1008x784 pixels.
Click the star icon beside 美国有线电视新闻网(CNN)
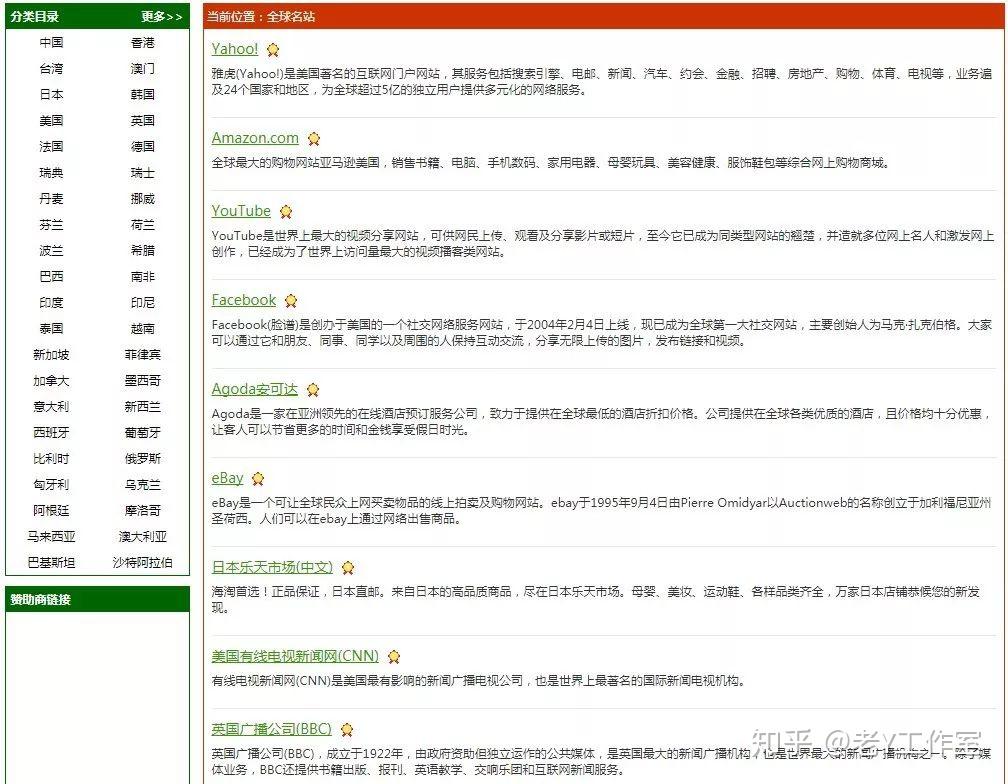(394, 657)
